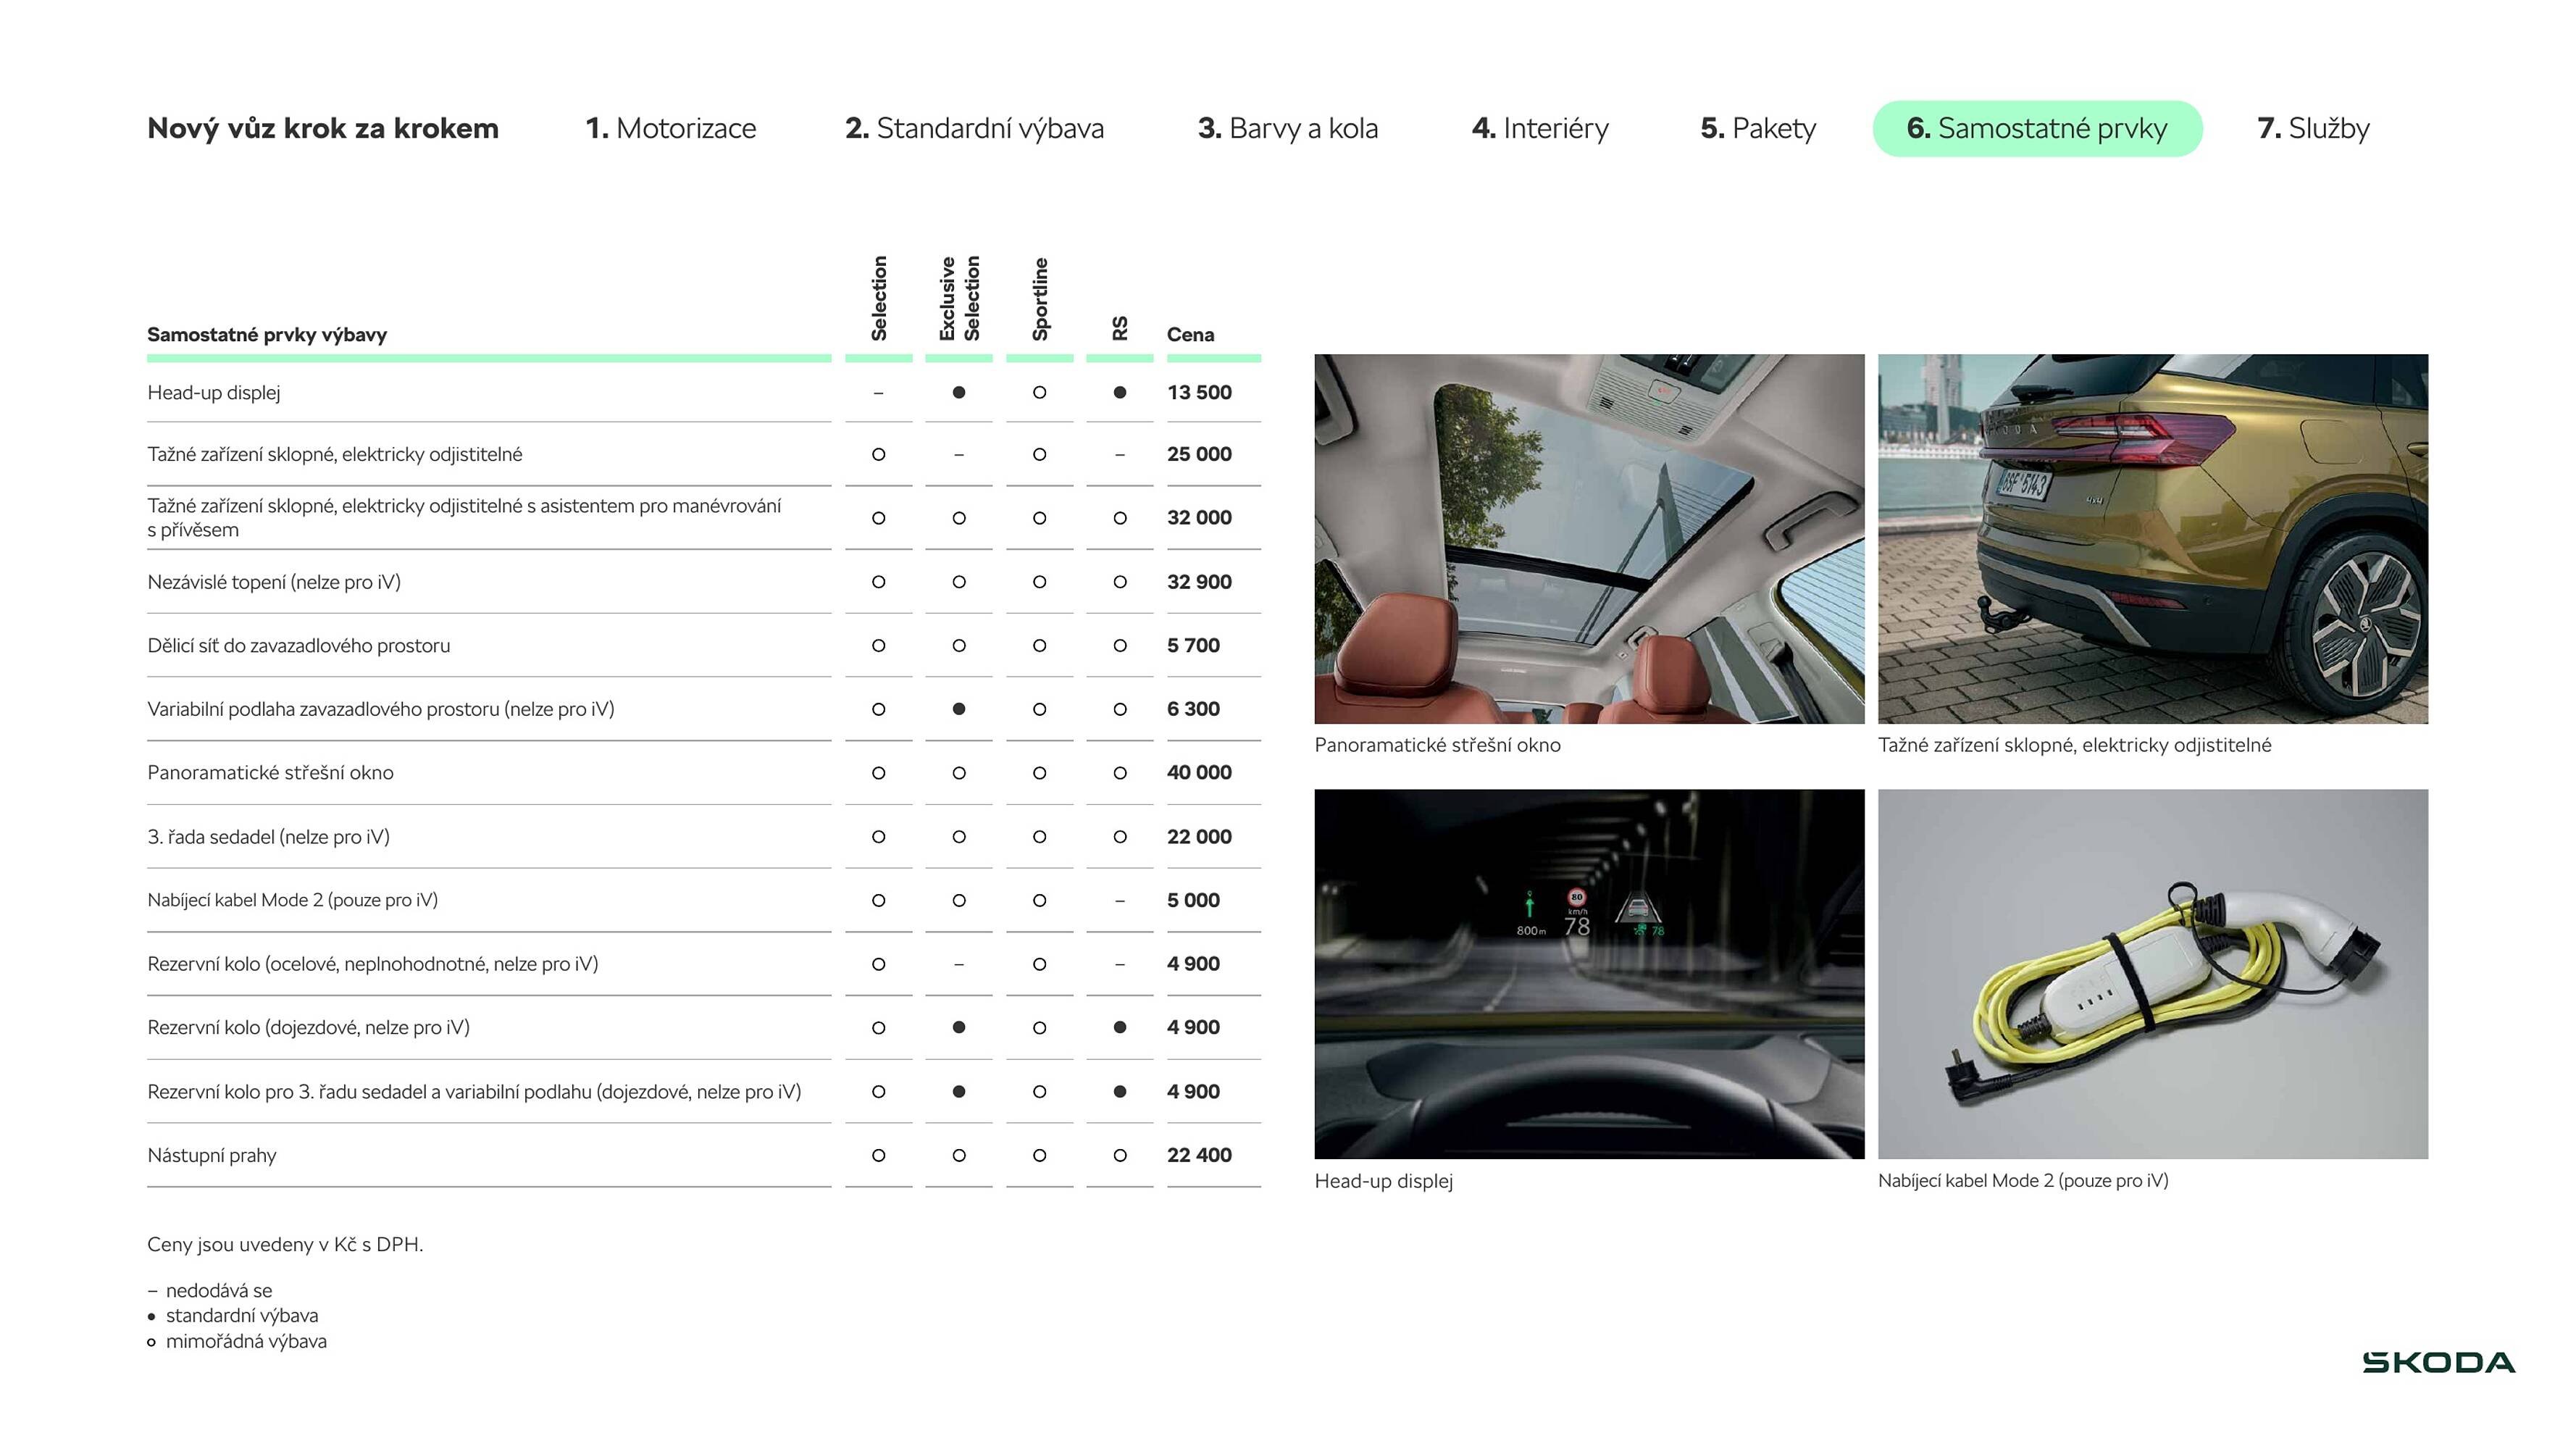2576x1449 pixels.
Task: Switch to Standardní výbava tab
Action: 974,128
